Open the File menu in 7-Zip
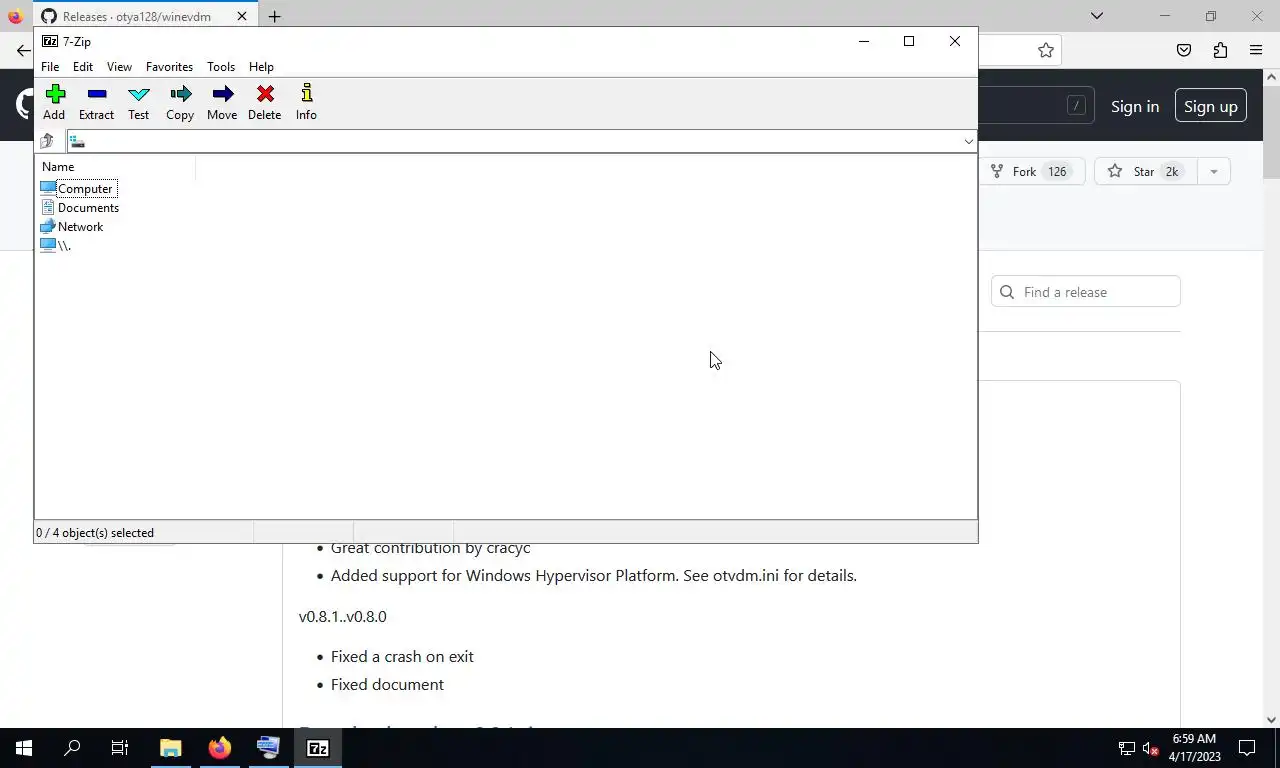 tap(50, 67)
